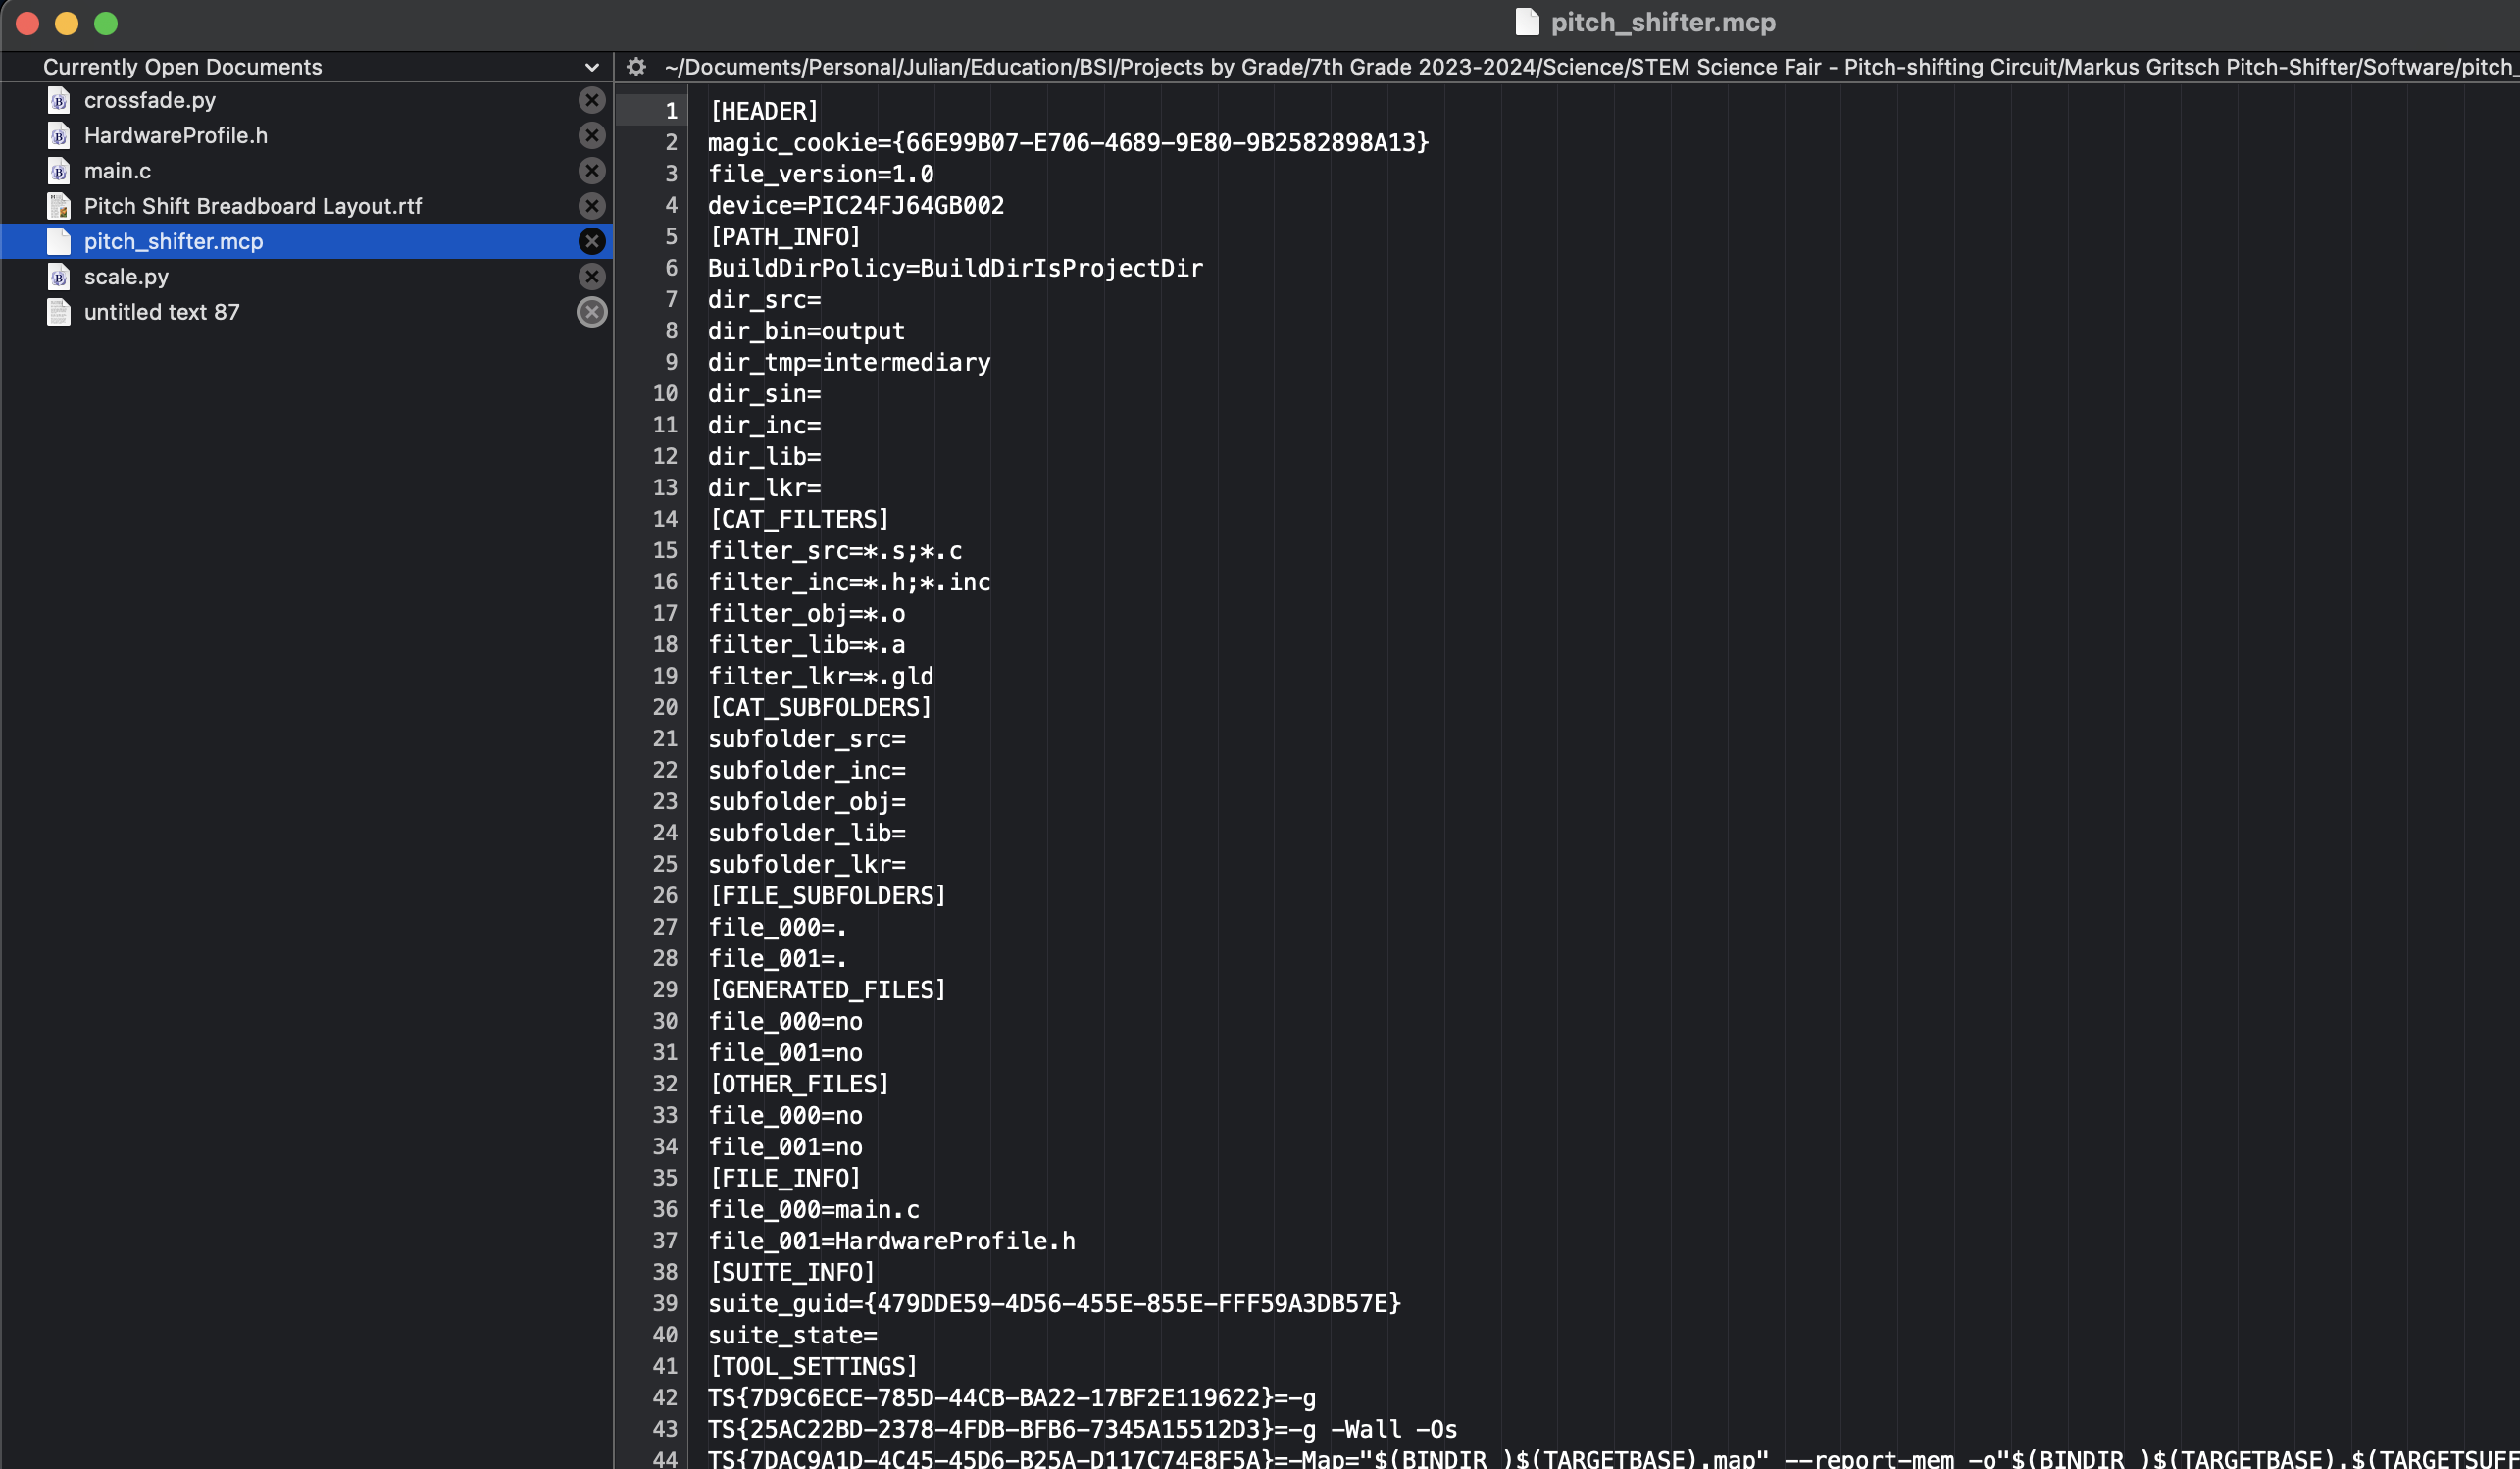Select scale.py in open documents

coord(126,277)
